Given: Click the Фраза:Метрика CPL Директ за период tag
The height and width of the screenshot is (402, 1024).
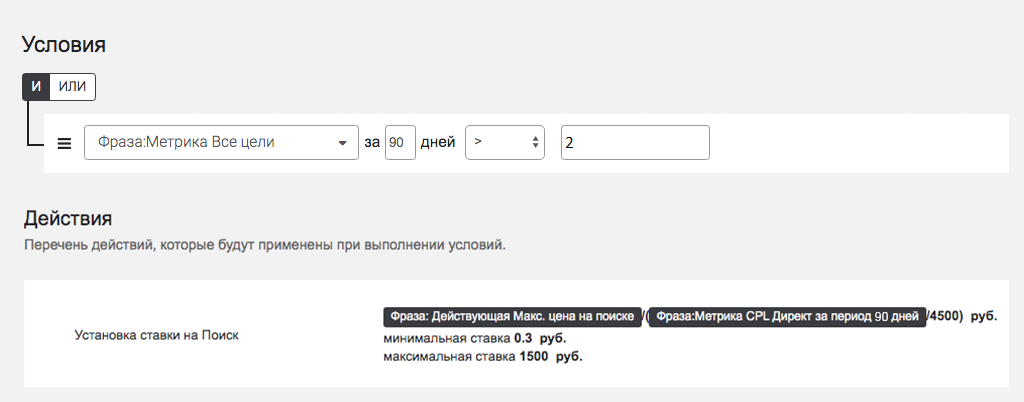Looking at the screenshot, I should coord(787,317).
